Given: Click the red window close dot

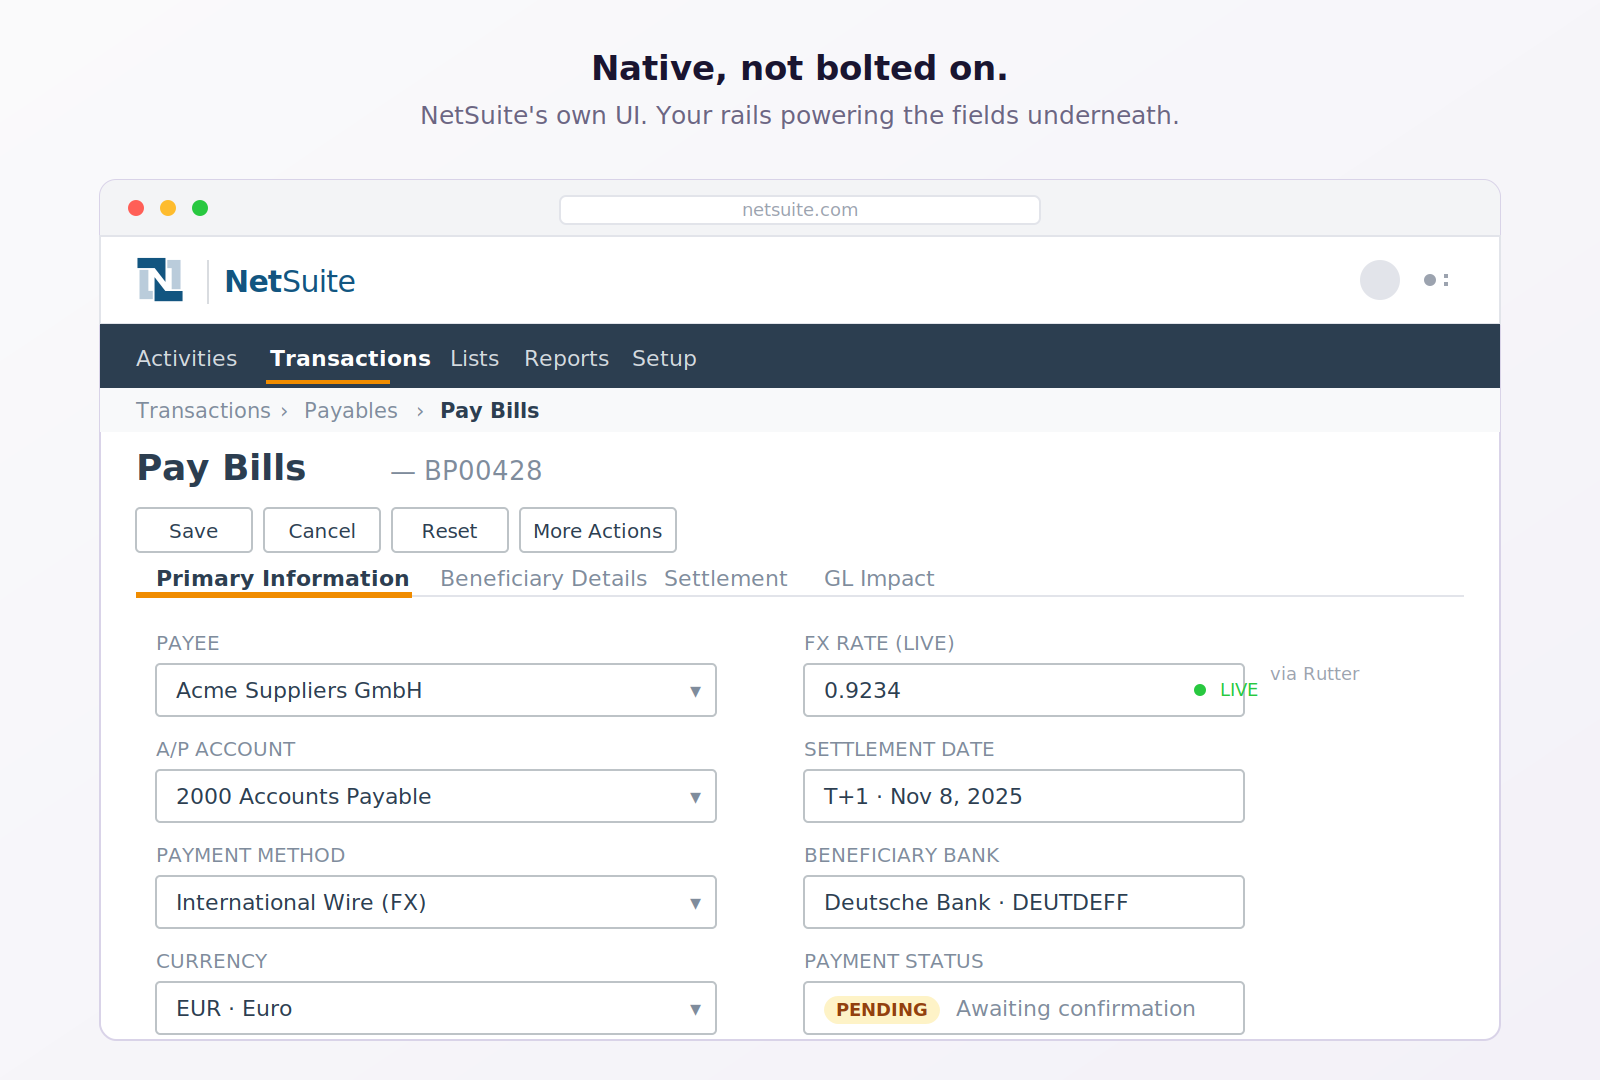Looking at the screenshot, I should [x=136, y=208].
